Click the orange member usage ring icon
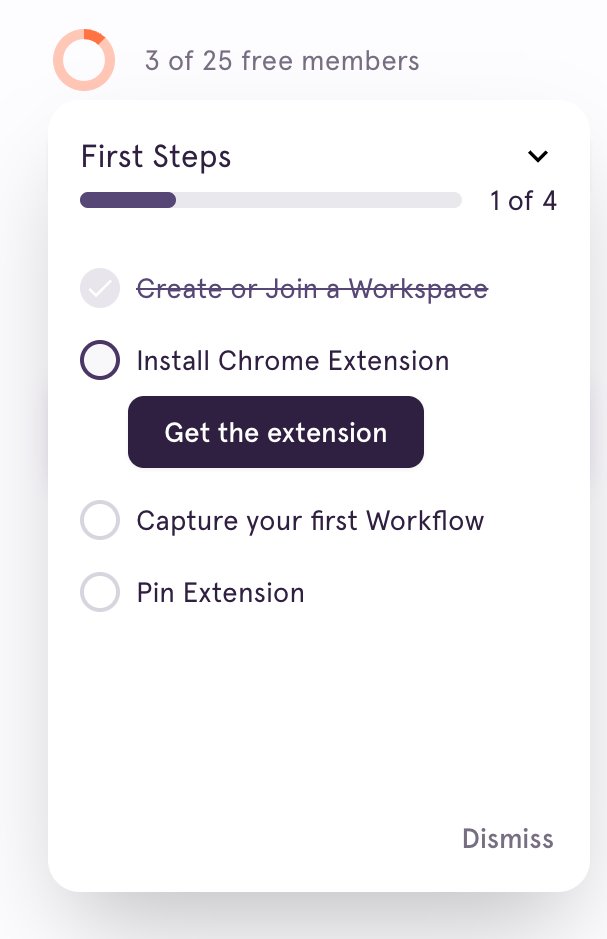The width and height of the screenshot is (607, 939). click(x=83, y=60)
